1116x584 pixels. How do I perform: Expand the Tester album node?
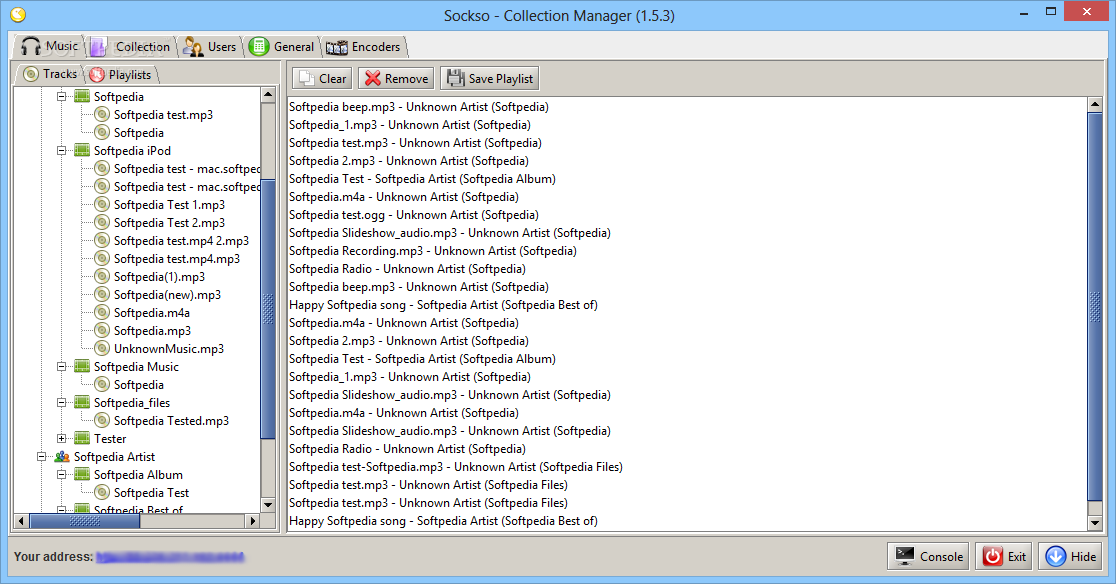click(62, 439)
